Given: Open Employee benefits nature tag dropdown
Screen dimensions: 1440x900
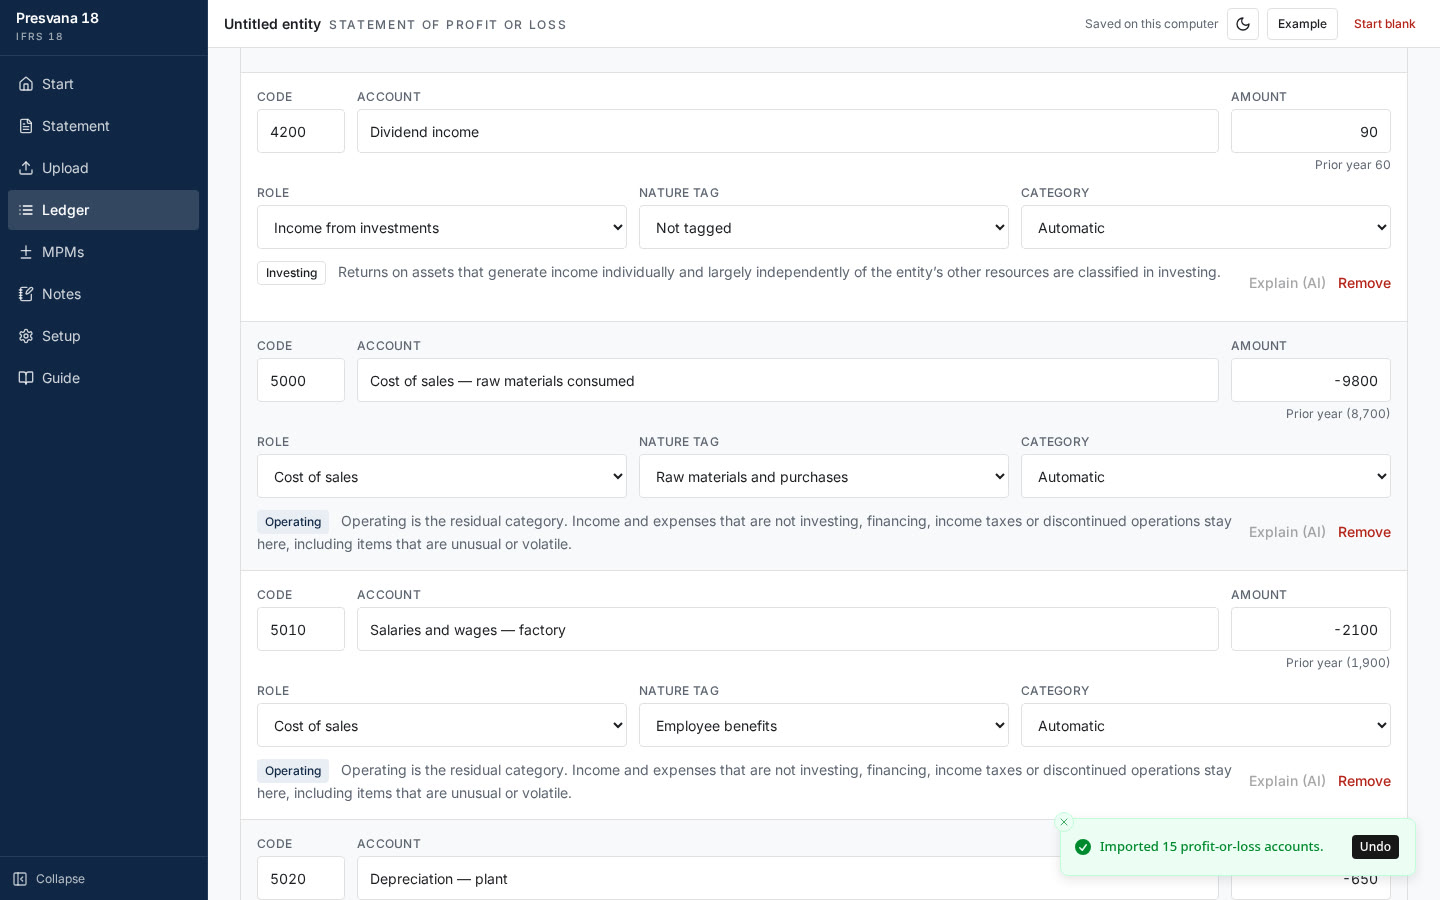Looking at the screenshot, I should (824, 726).
